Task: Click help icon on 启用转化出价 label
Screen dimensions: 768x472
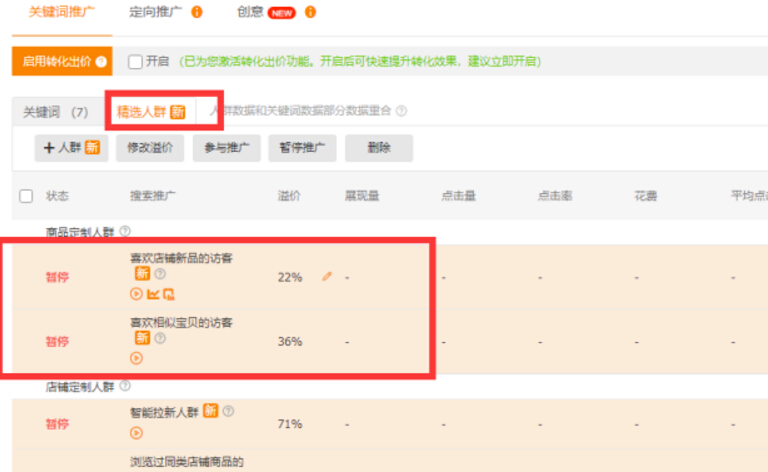Action: [x=101, y=62]
